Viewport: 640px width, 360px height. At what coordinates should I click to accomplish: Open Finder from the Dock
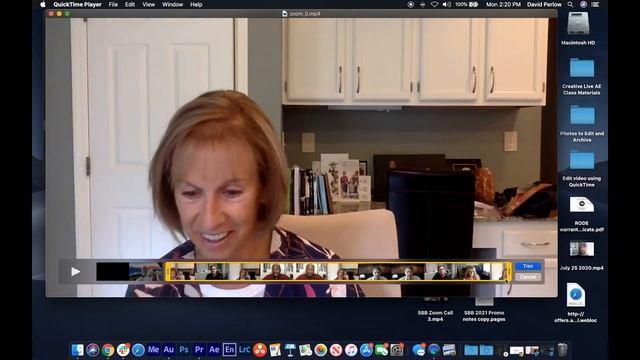78,350
